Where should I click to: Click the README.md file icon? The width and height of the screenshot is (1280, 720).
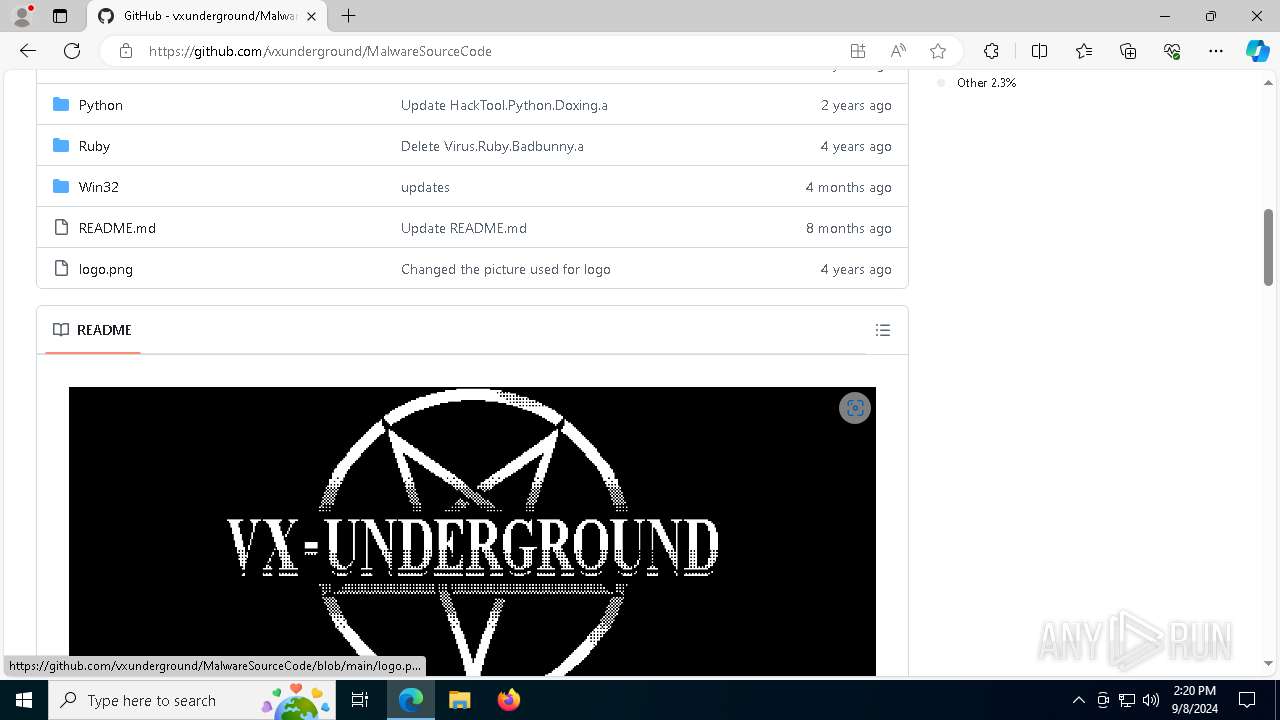(x=61, y=228)
